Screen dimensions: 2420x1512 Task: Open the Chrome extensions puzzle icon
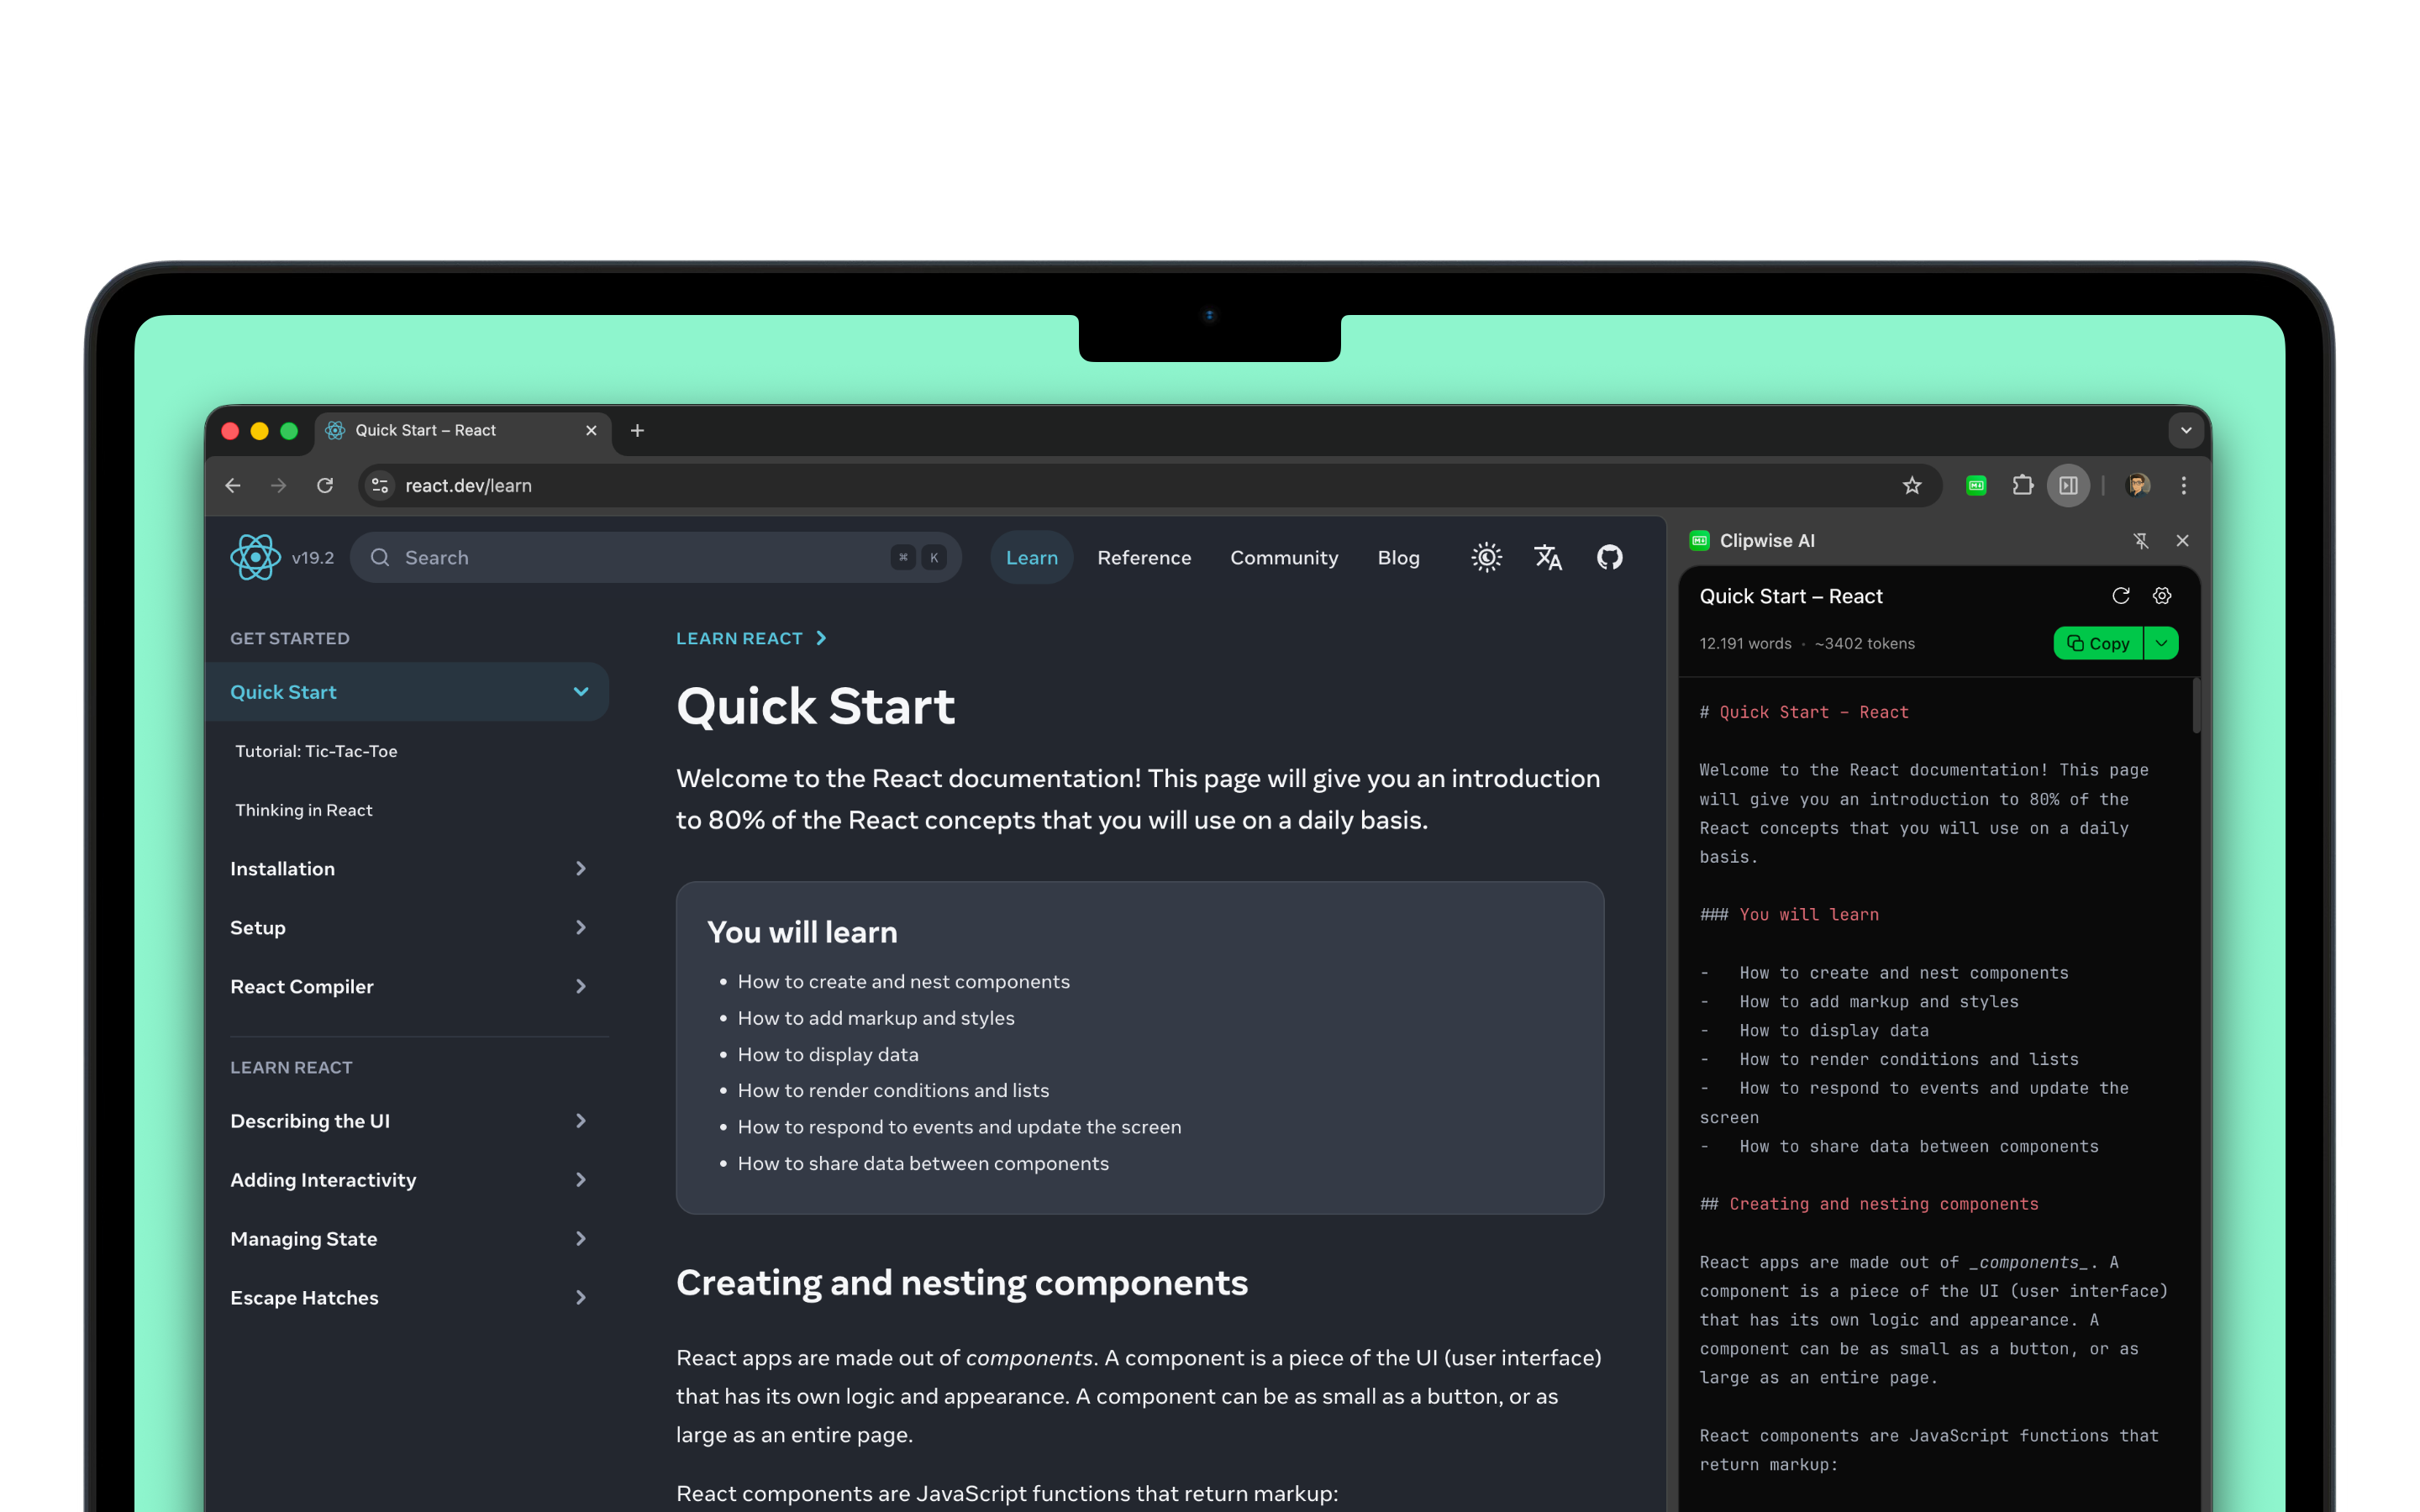click(x=2023, y=485)
